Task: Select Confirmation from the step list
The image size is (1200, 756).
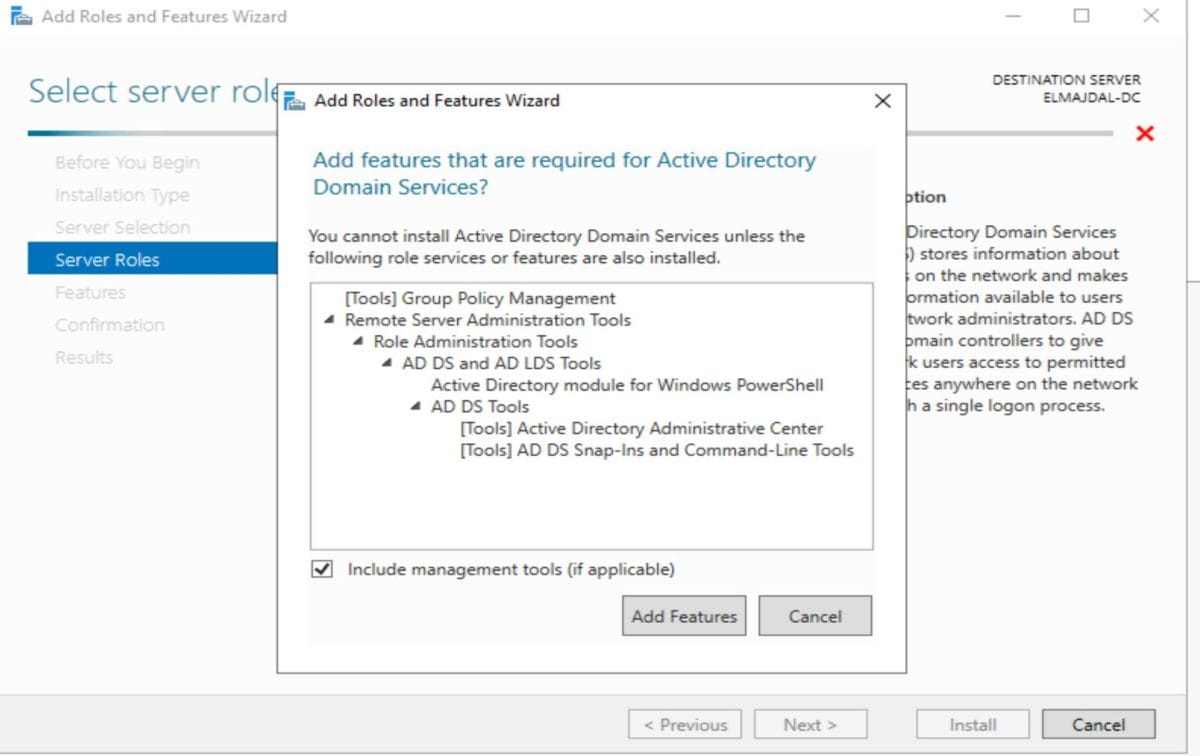Action: (x=110, y=324)
